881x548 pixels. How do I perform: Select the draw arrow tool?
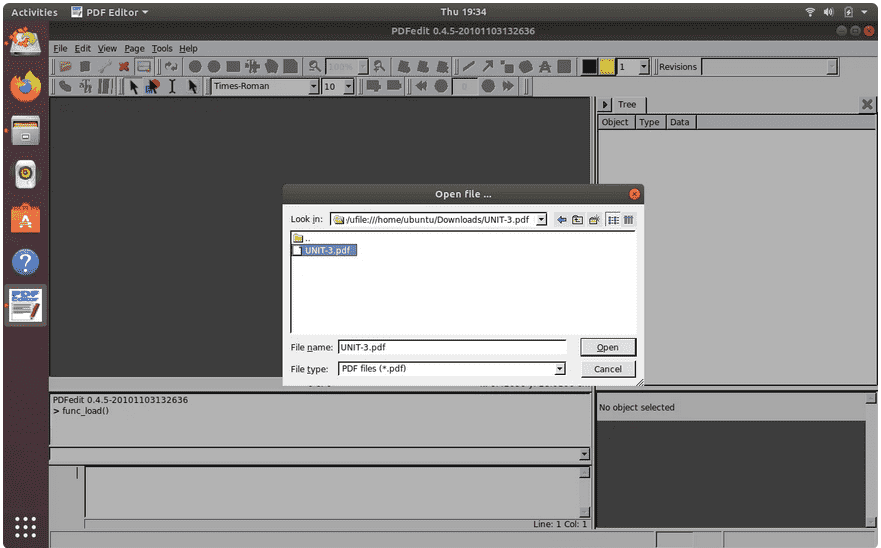[x=487, y=66]
